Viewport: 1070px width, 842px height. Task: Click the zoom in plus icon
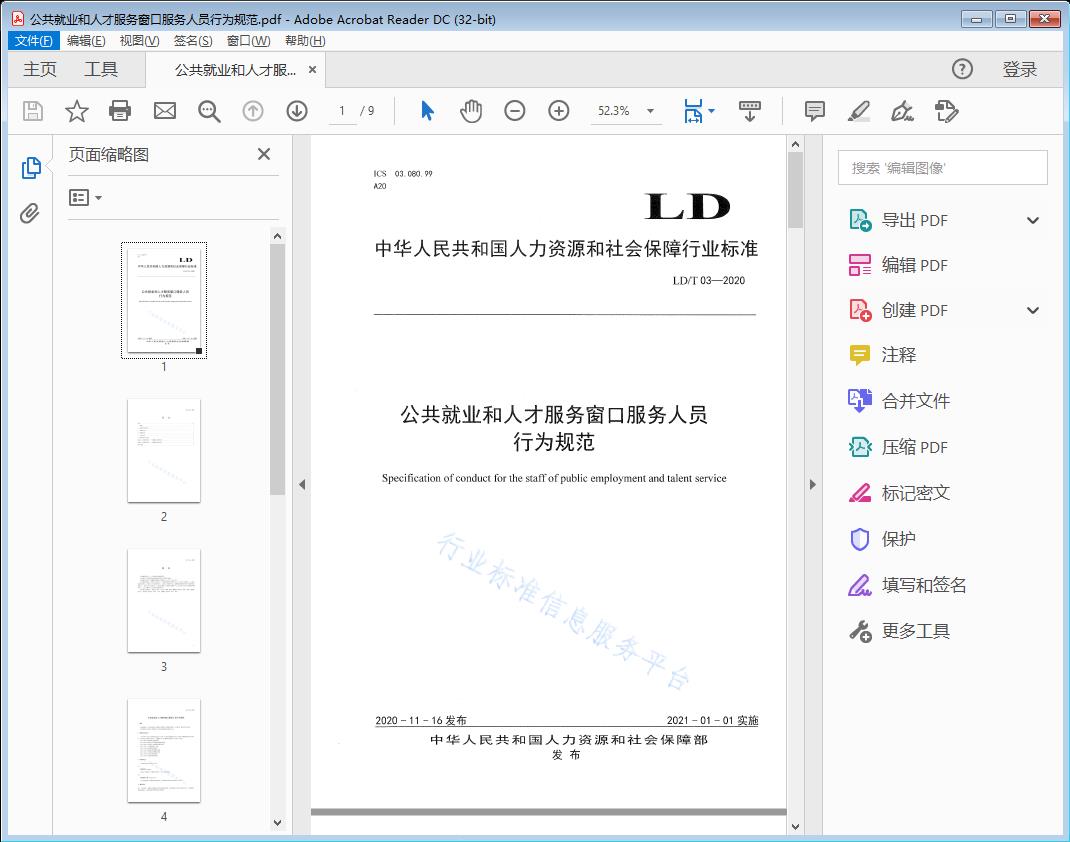pyautogui.click(x=559, y=111)
